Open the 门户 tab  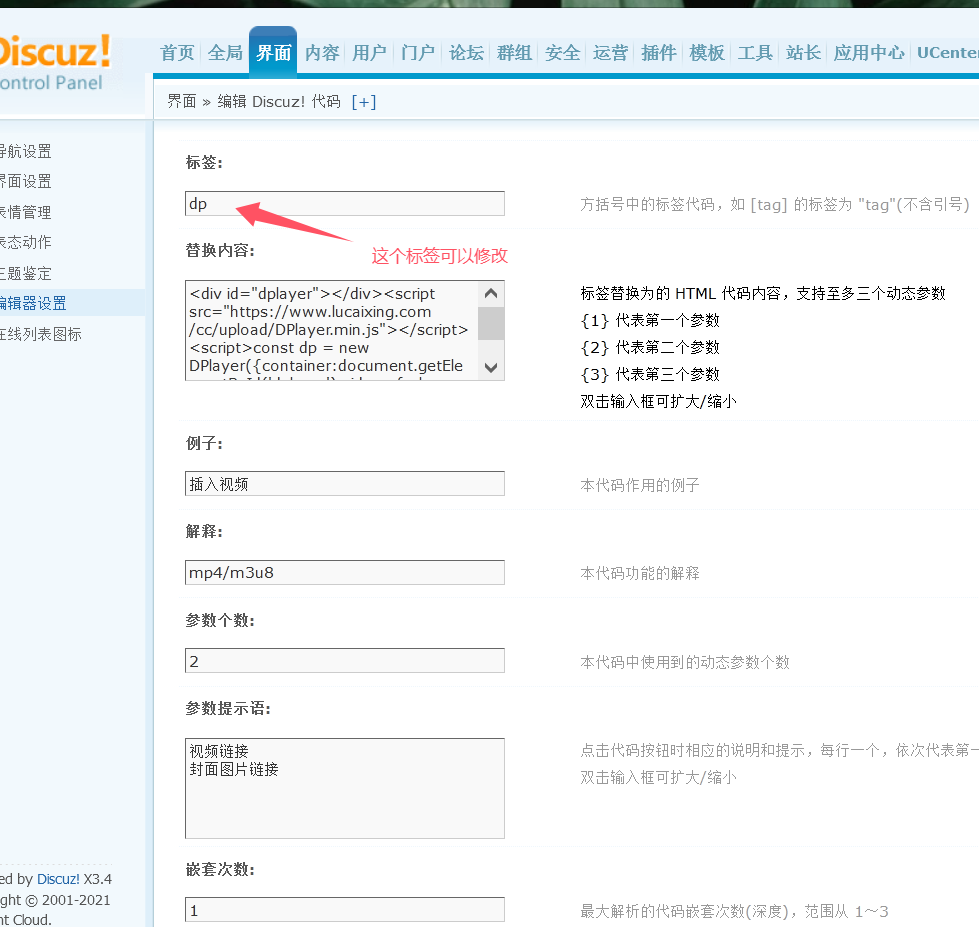coord(418,53)
